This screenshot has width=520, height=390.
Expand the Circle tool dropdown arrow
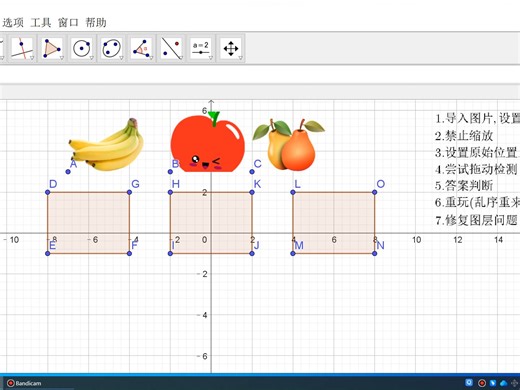(91, 58)
